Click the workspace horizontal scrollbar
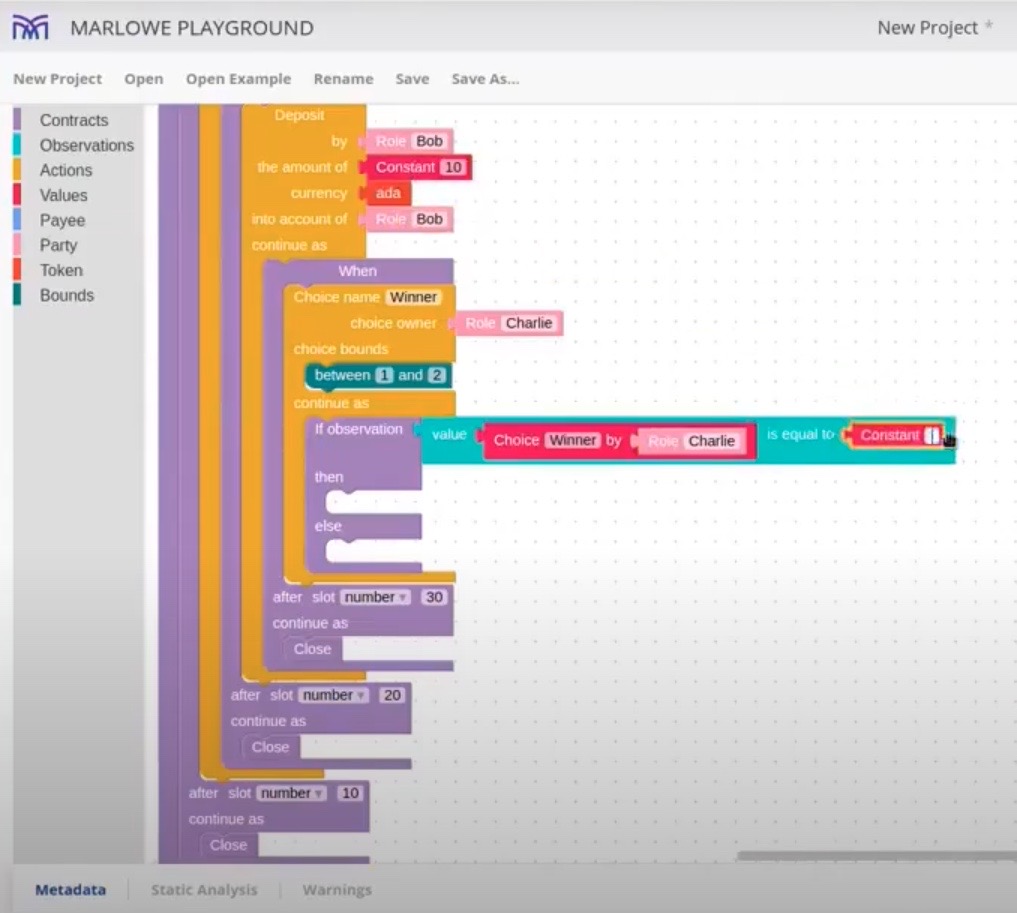This screenshot has width=1017, height=913. click(x=877, y=856)
